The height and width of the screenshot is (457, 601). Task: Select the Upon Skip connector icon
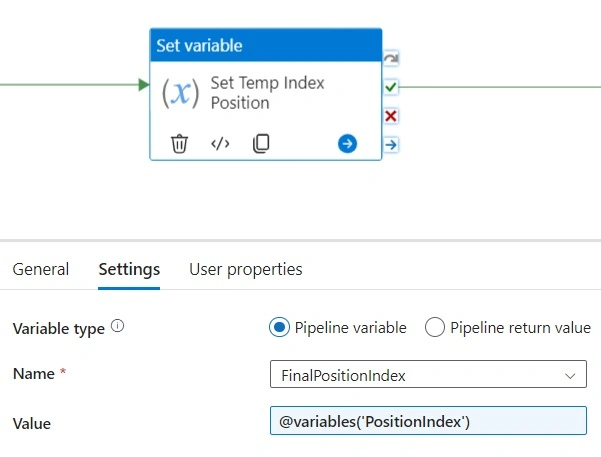[391, 59]
